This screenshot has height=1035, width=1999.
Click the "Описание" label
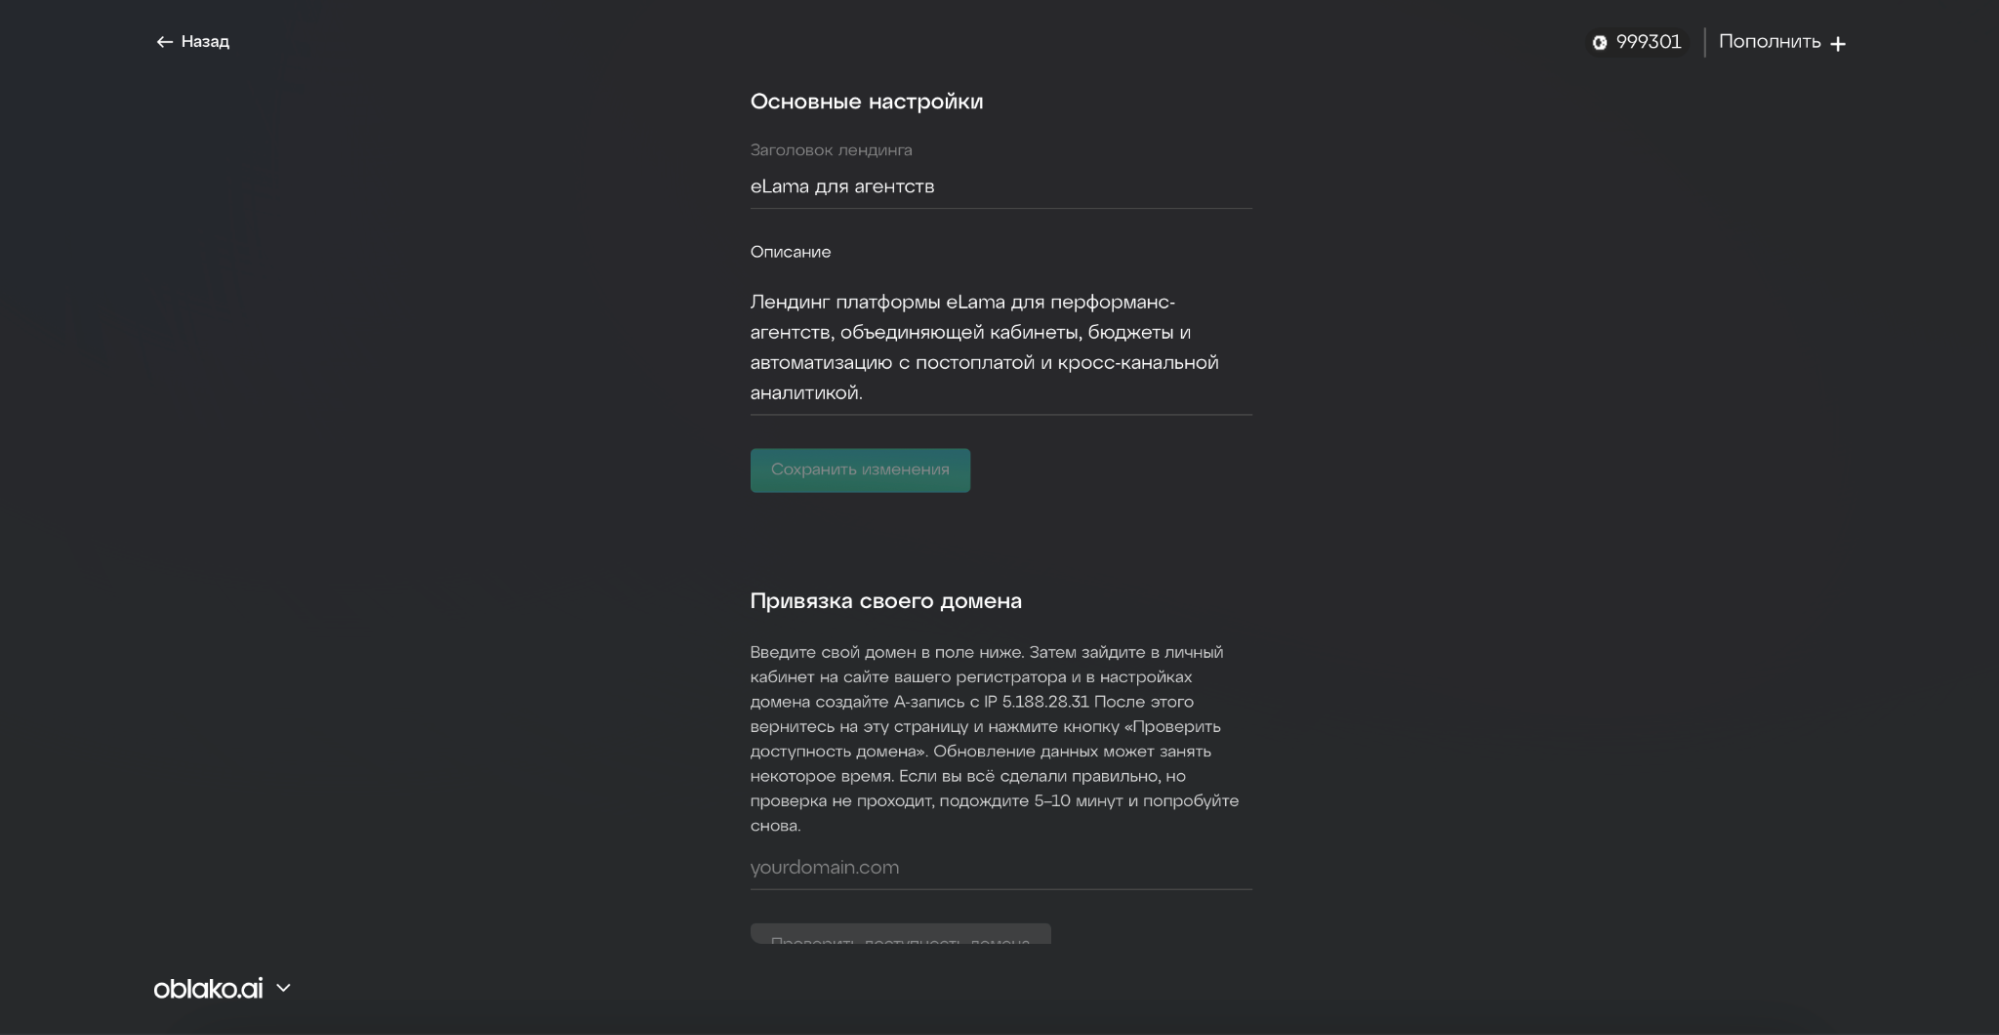(x=790, y=252)
